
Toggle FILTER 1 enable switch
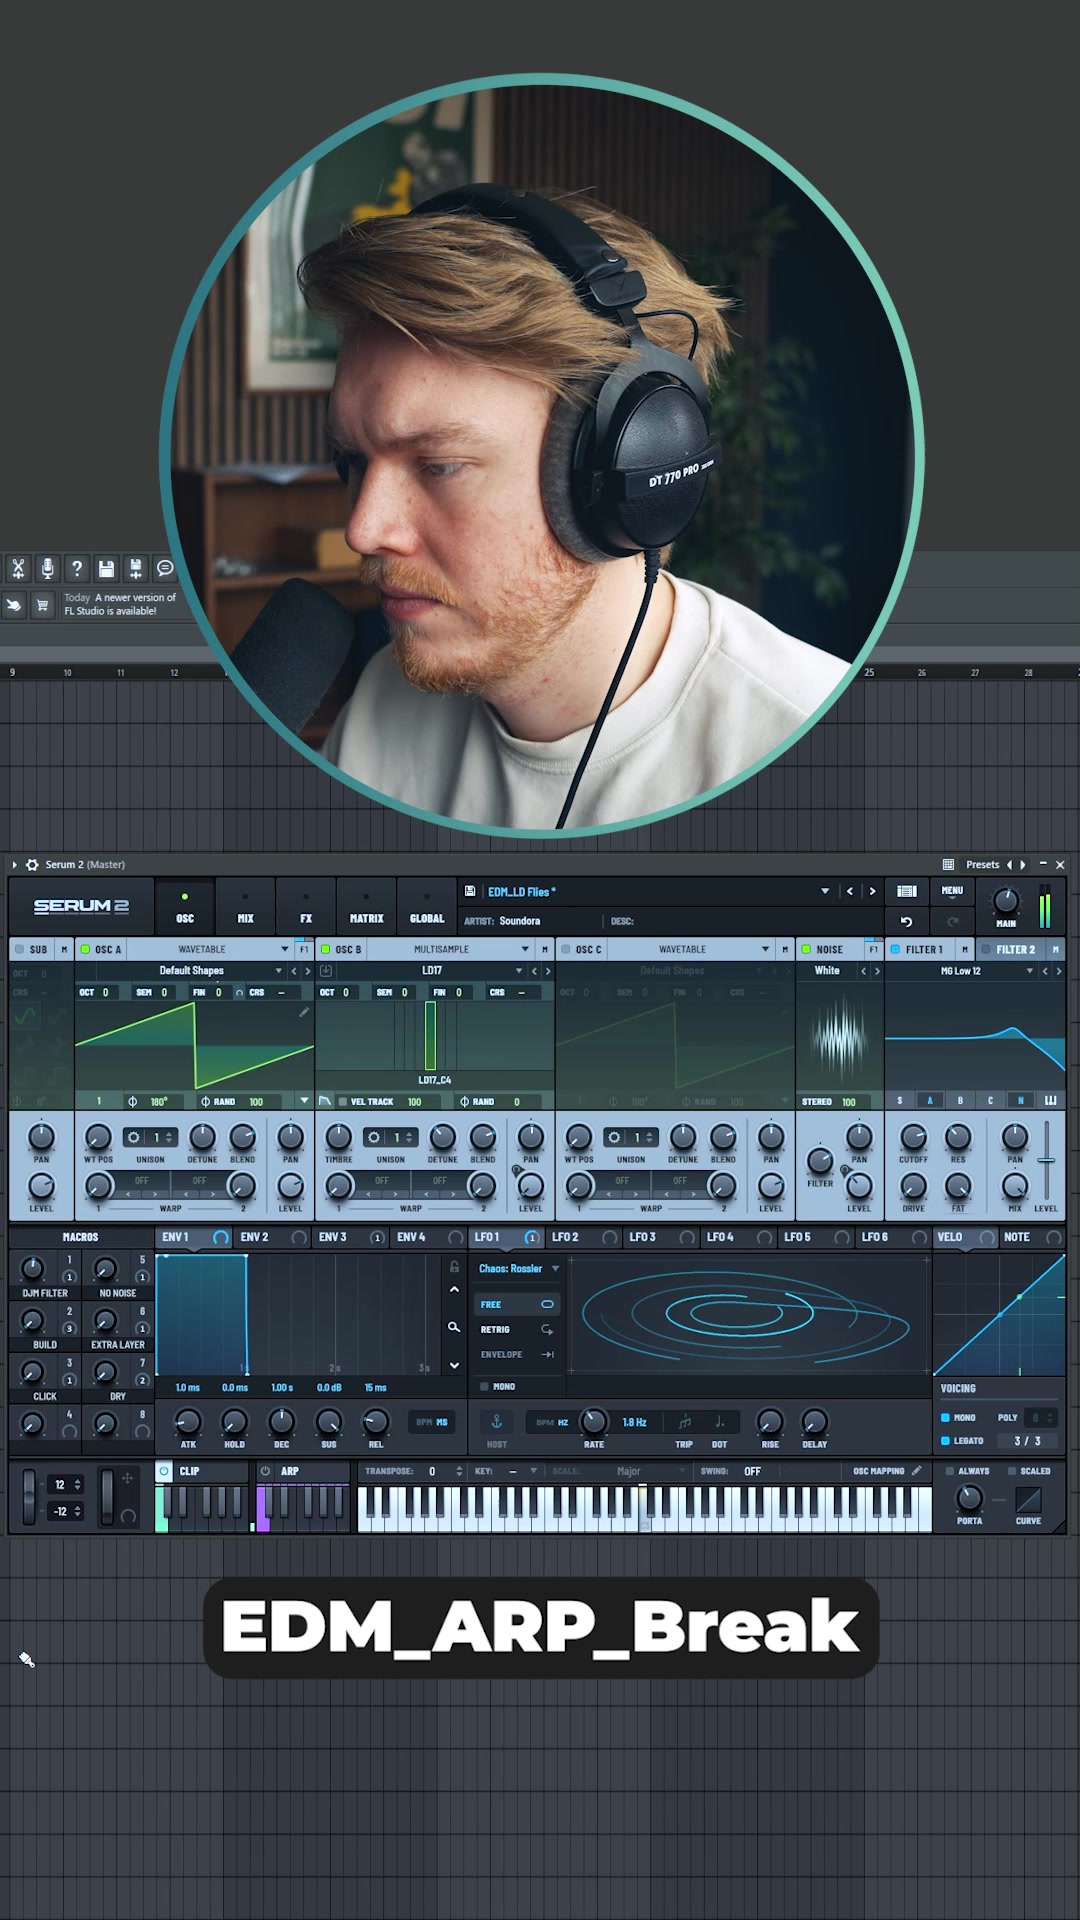tap(895, 949)
